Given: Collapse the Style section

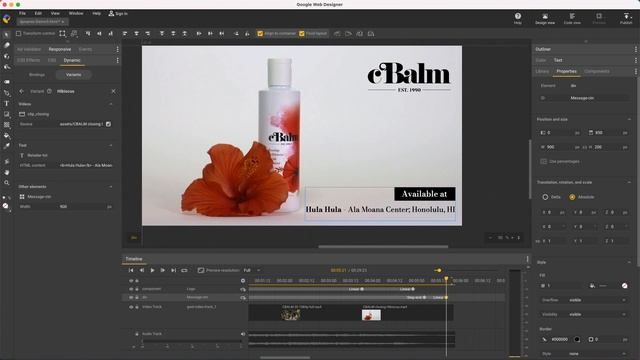Looking at the screenshot, I should (629, 262).
